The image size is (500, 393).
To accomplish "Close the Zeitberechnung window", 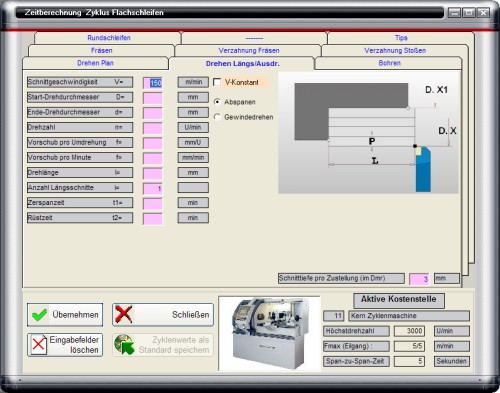I will [483, 13].
